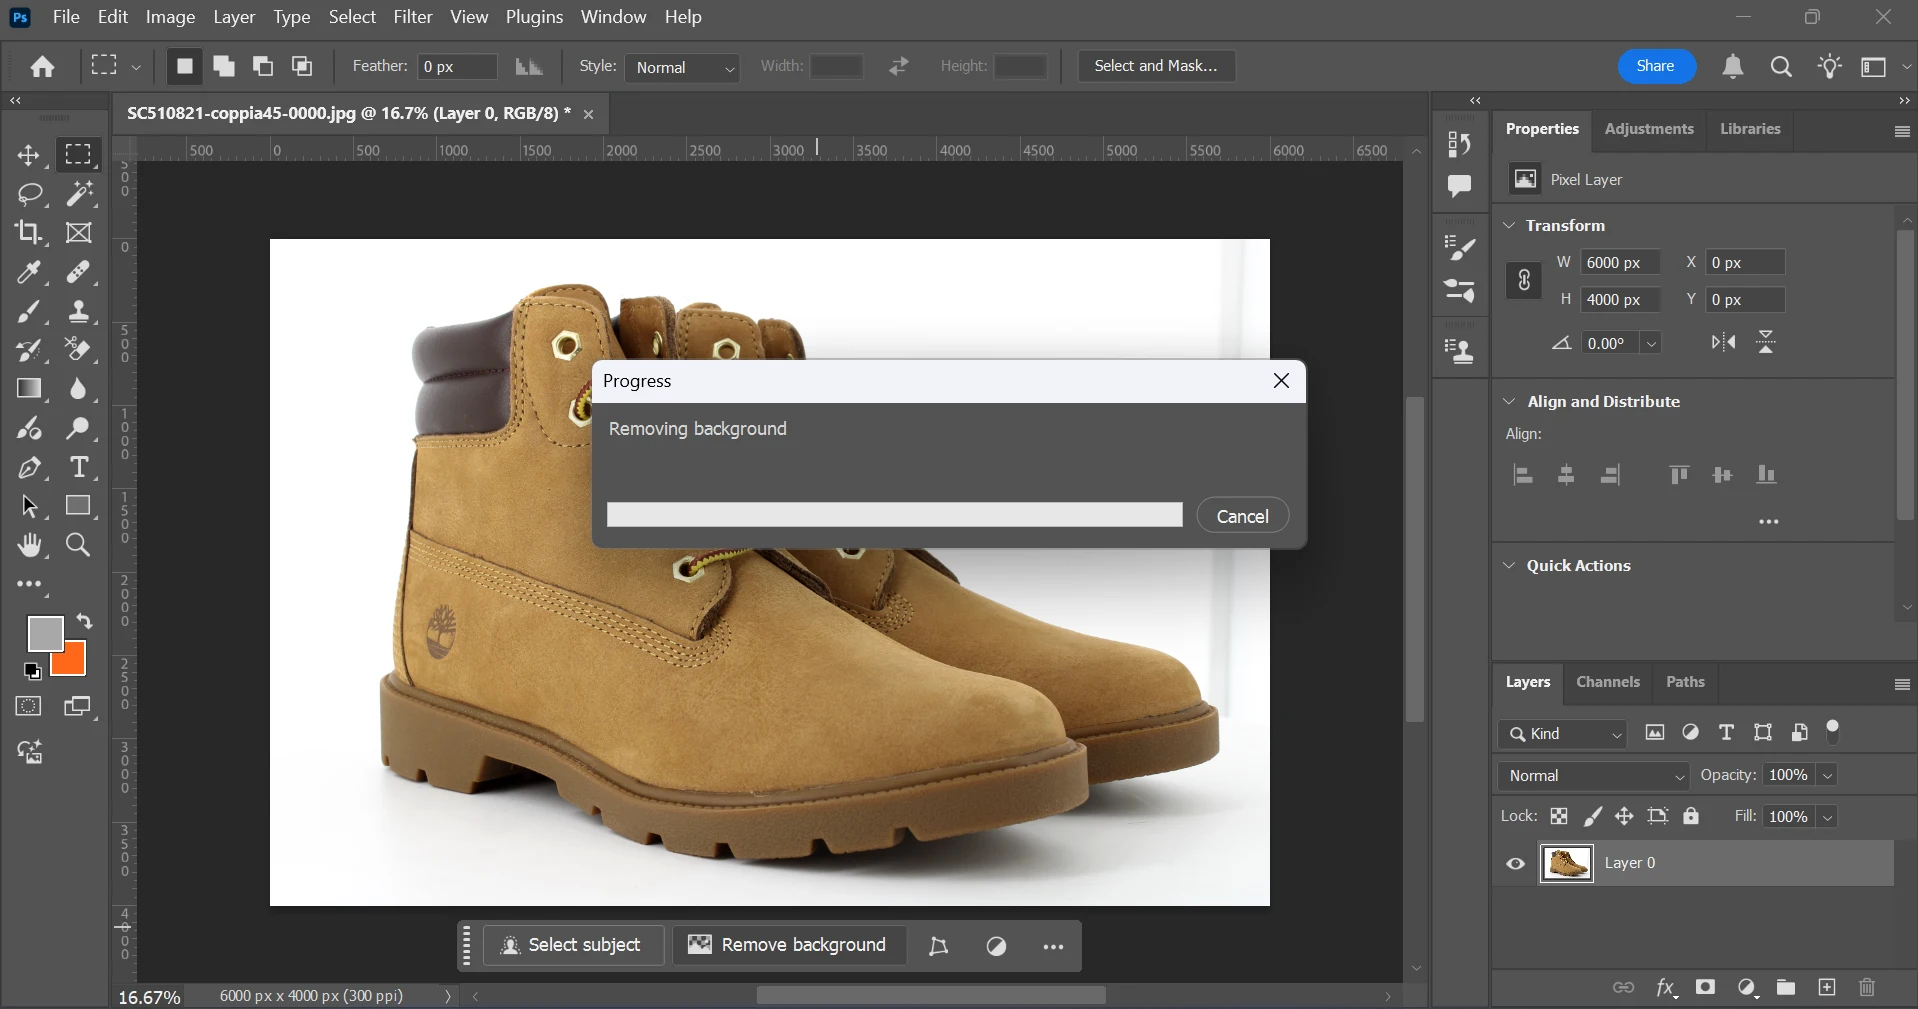
Task: Switch to the Paths tab
Action: [1685, 682]
